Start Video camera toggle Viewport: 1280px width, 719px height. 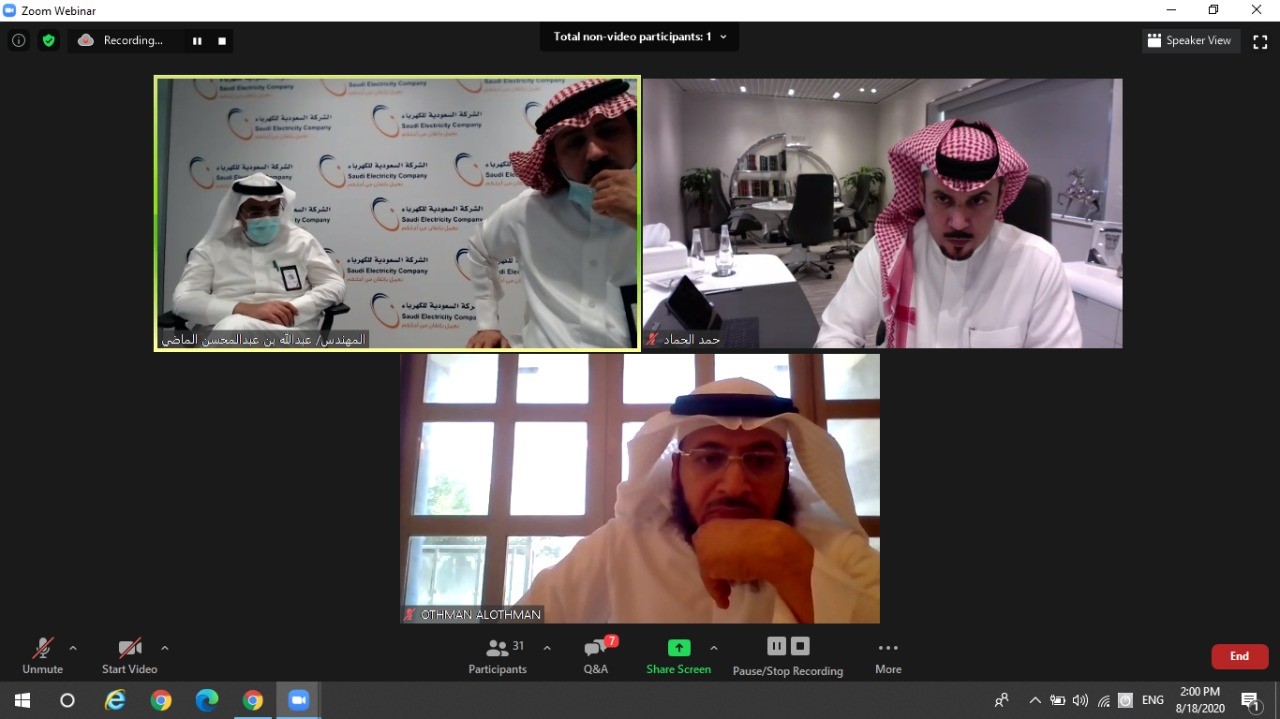pyautogui.click(x=130, y=657)
